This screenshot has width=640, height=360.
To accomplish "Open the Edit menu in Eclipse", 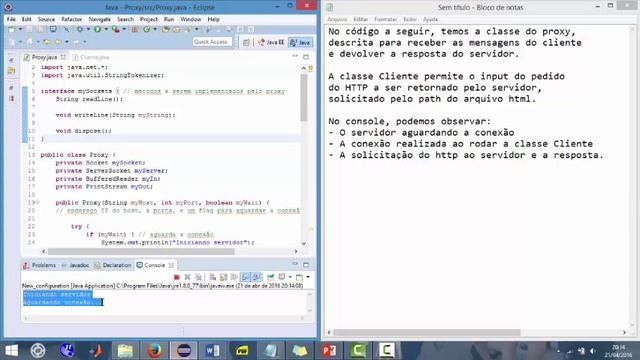I will click(27, 19).
